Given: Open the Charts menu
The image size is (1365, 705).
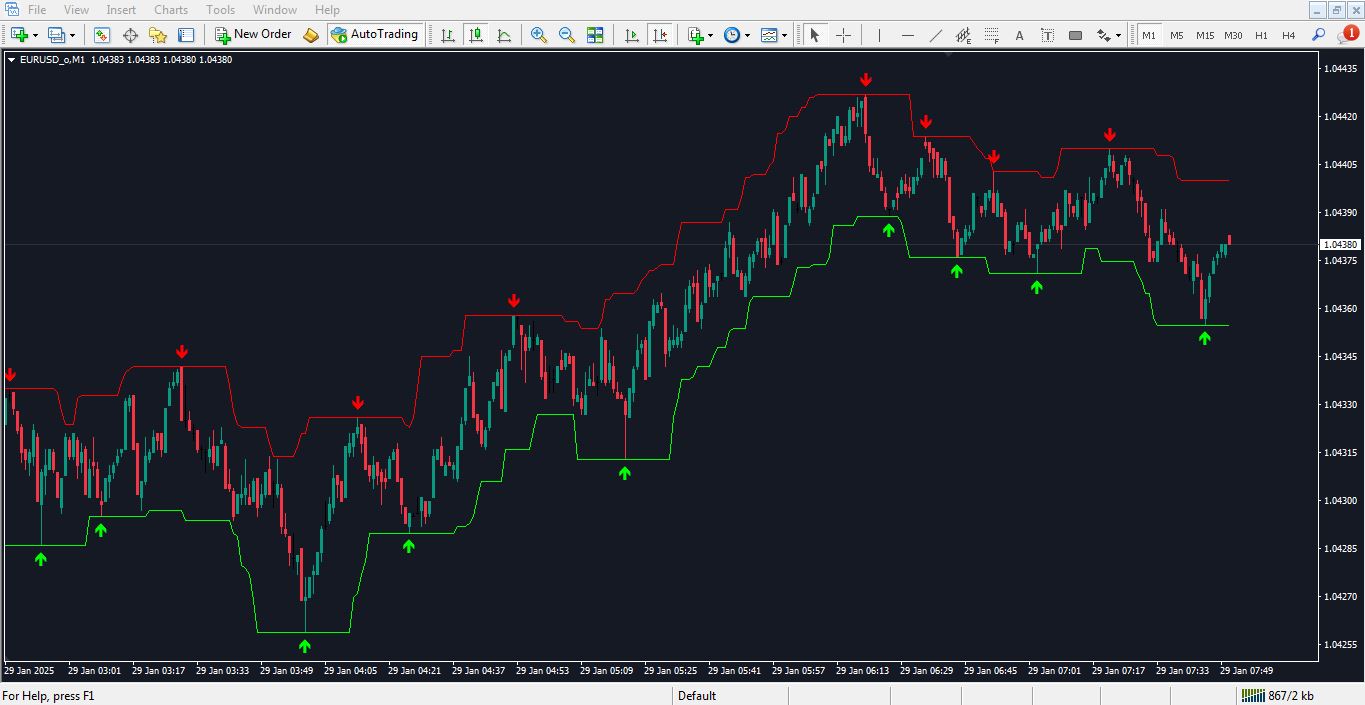Looking at the screenshot, I should click(x=171, y=9).
